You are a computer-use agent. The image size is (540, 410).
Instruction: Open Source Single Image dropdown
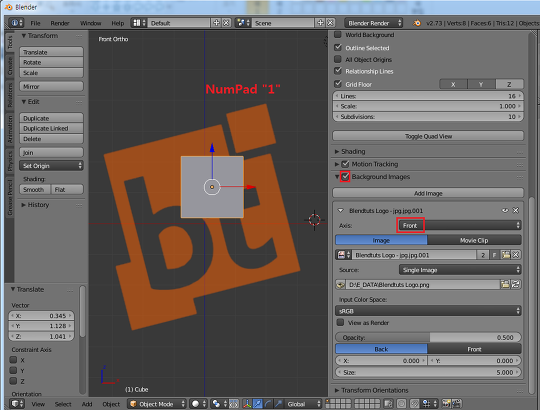(460, 270)
